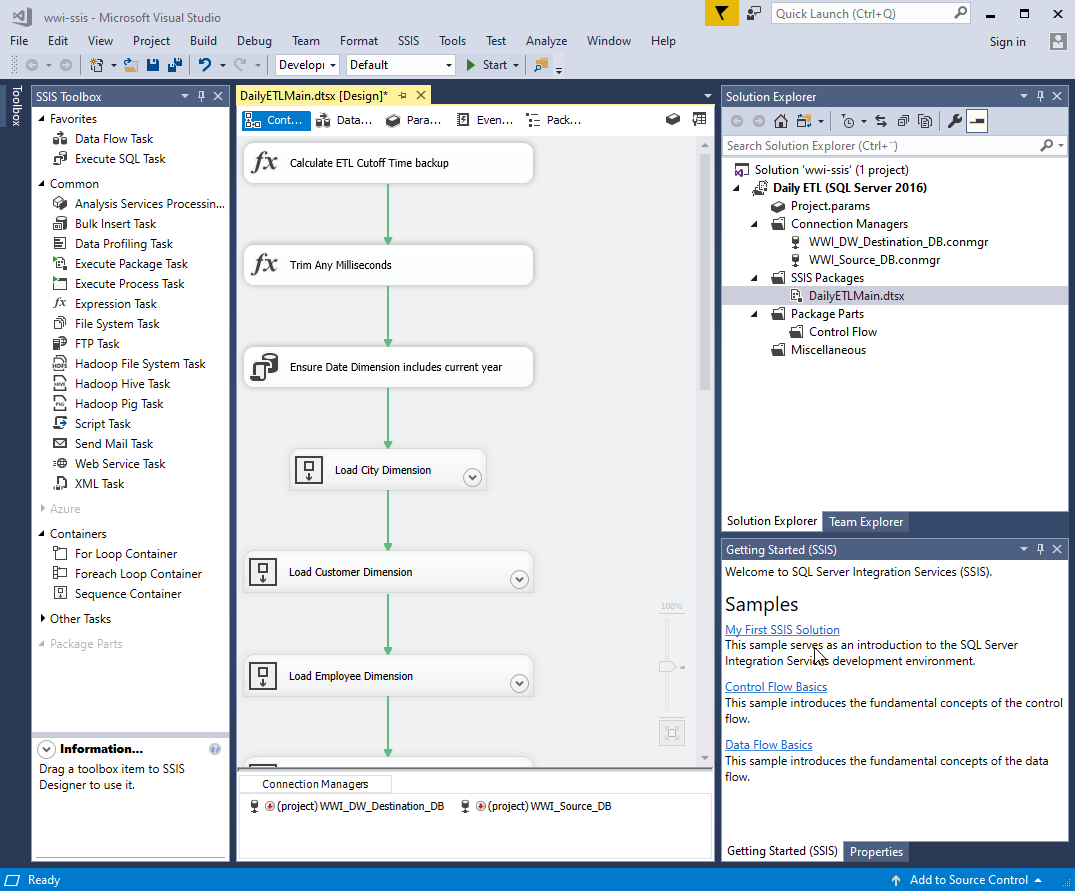Toggle Pending Changes Filter in Solution Explorer

click(848, 121)
